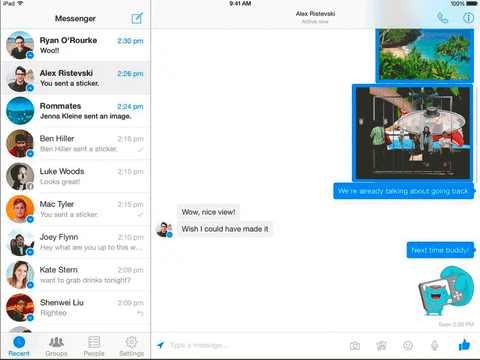Tap the blue monster camera sticker
The height and width of the screenshot is (360, 480).
(x=446, y=291)
